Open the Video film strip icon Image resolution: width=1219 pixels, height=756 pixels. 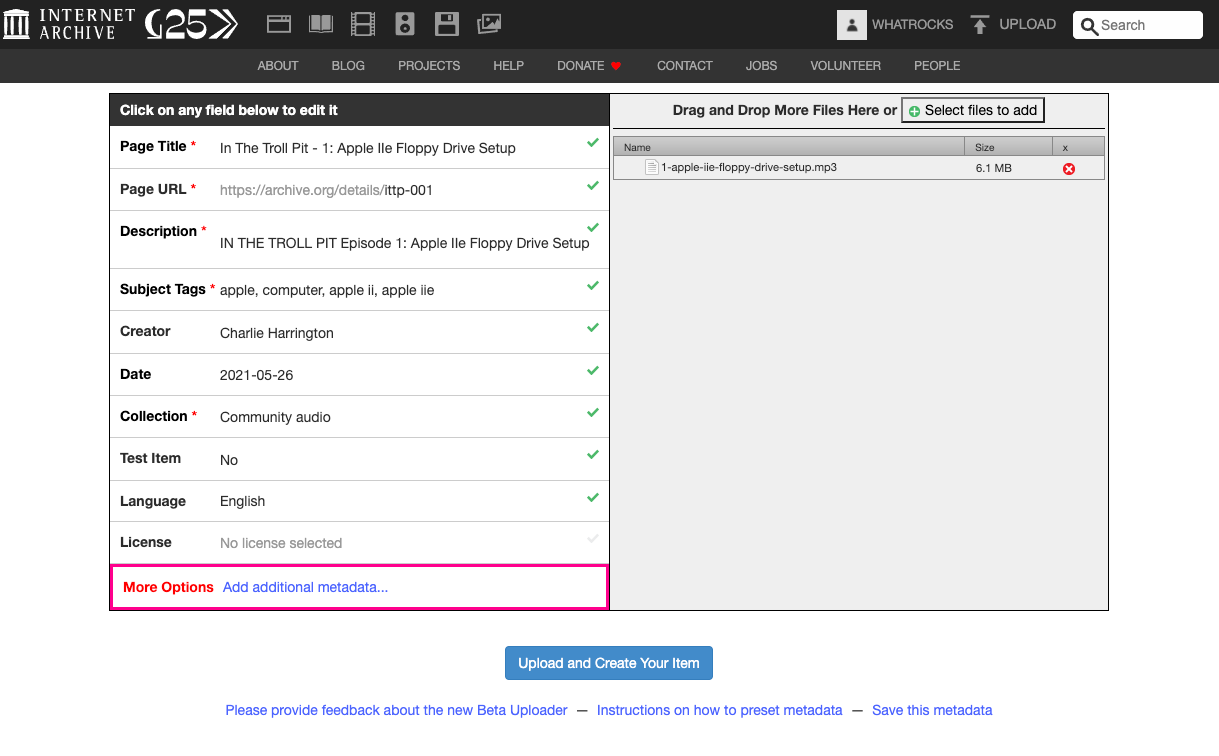[363, 24]
